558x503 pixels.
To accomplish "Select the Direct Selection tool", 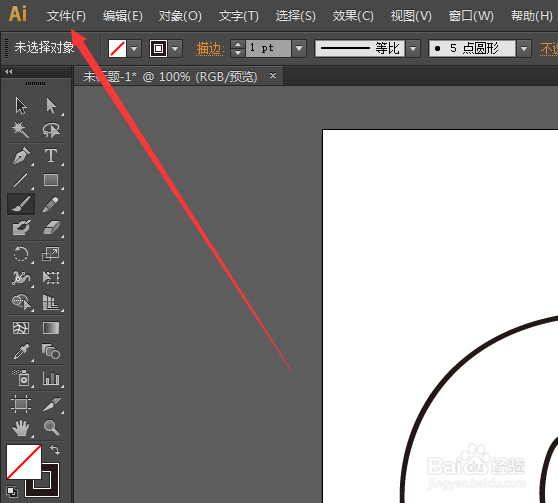I will (x=51, y=106).
